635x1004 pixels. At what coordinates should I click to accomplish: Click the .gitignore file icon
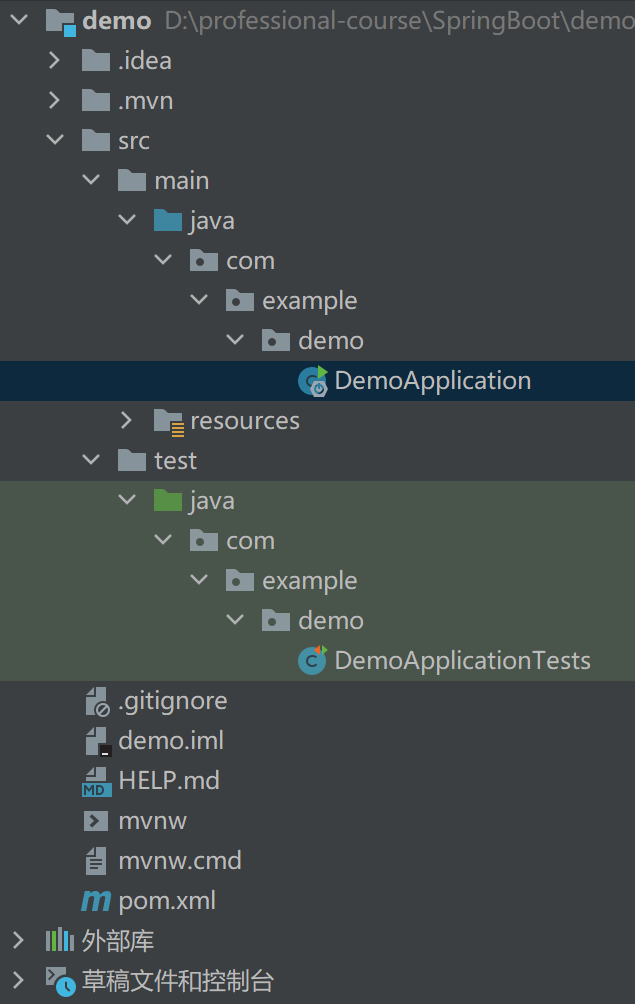[96, 701]
